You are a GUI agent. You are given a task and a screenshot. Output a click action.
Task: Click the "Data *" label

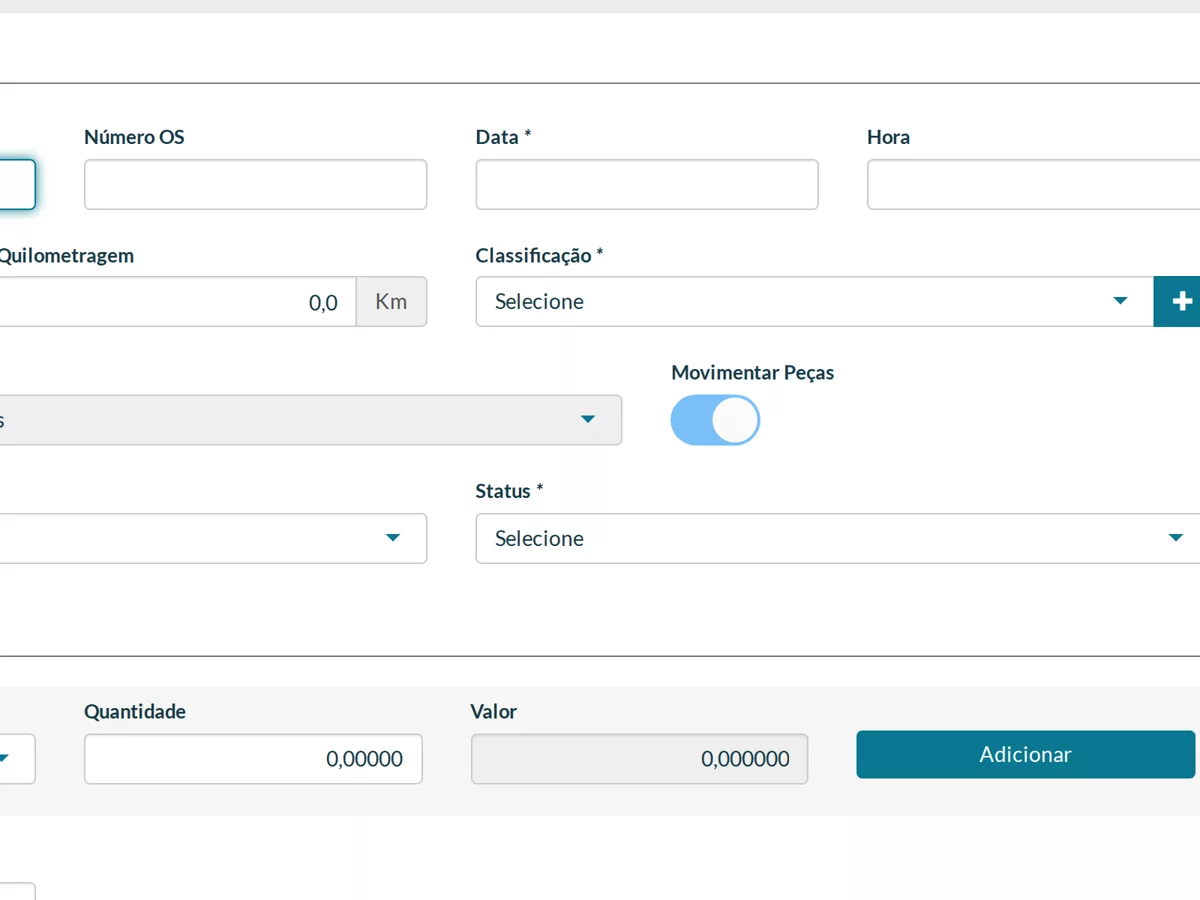(x=503, y=137)
